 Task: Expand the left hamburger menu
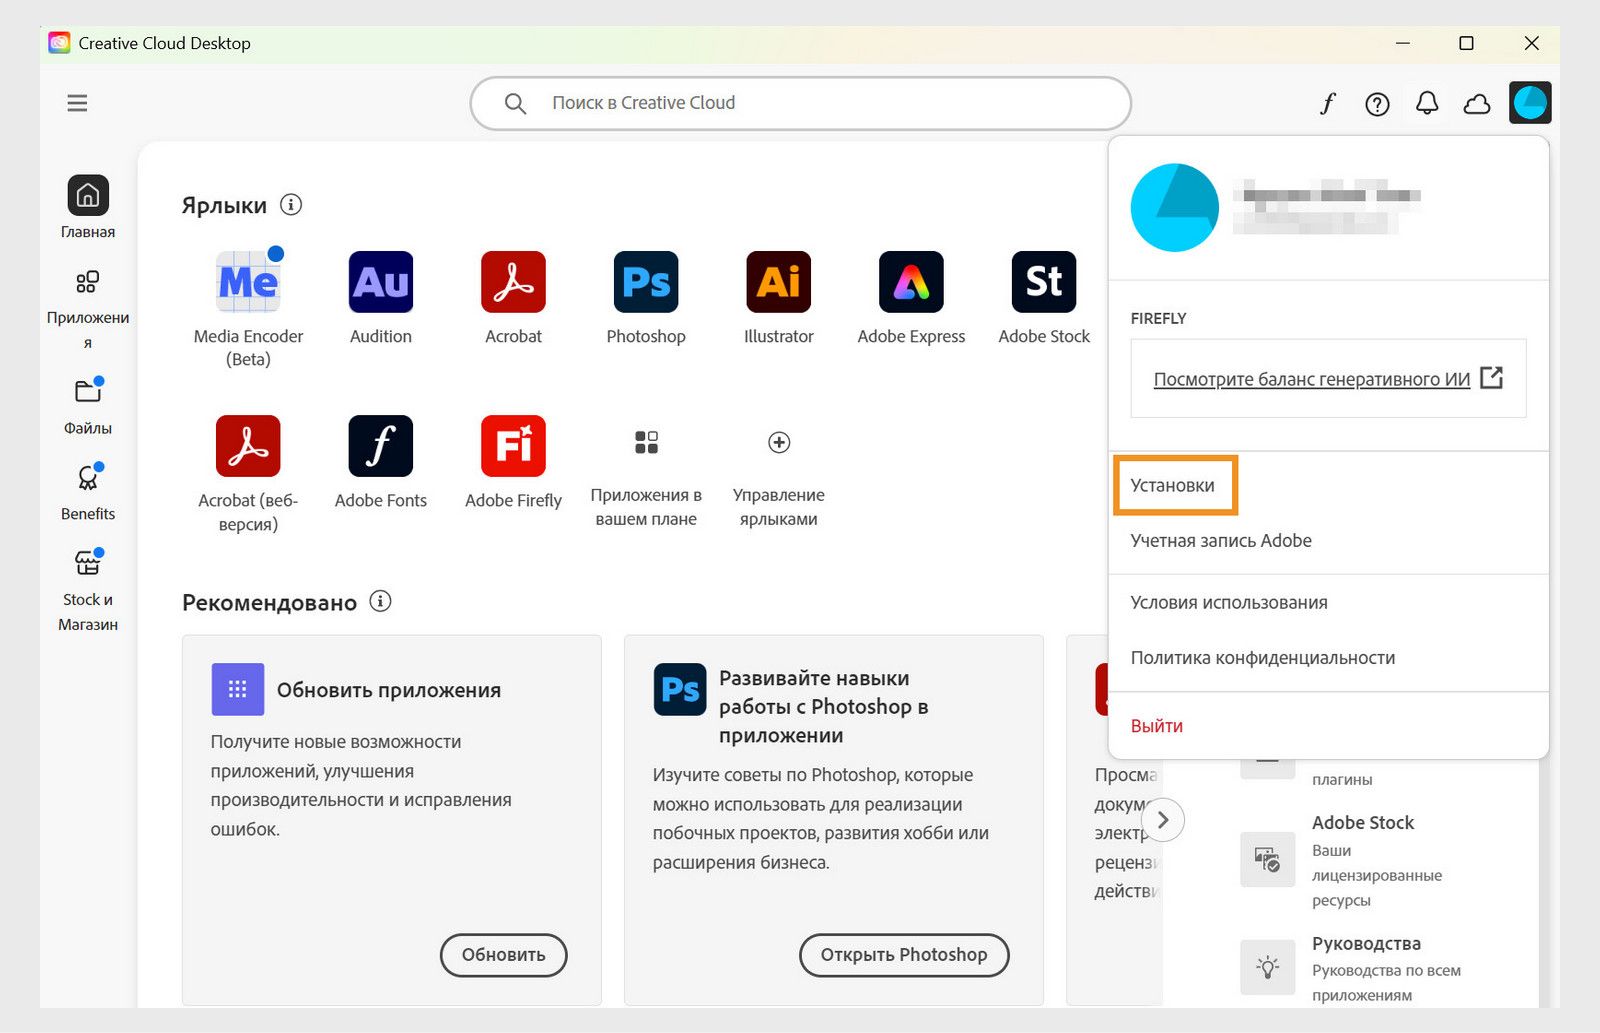pos(77,103)
